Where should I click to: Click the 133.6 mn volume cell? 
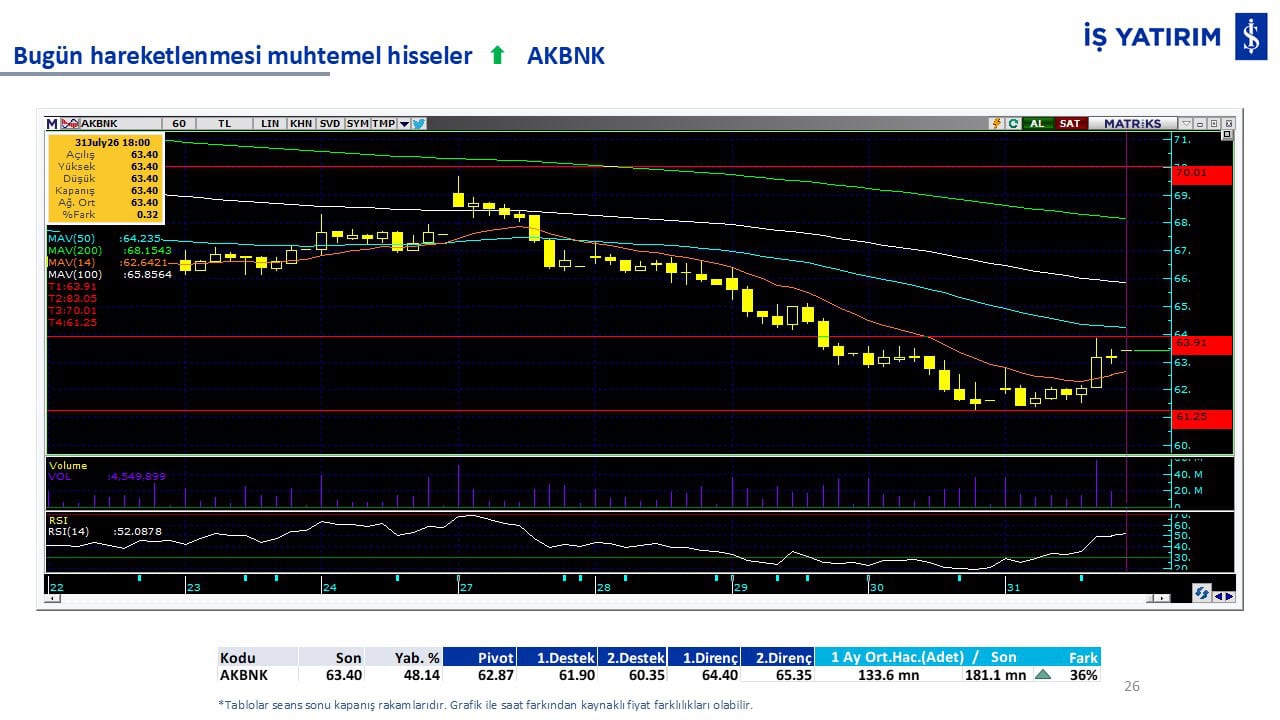point(889,675)
